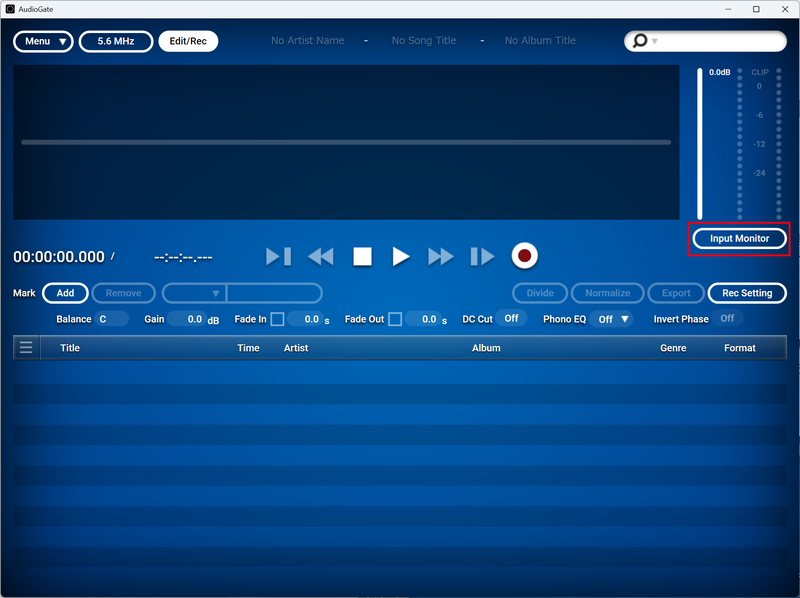Click the Remove mark button
Image resolution: width=800 pixels, height=598 pixels.
point(123,293)
